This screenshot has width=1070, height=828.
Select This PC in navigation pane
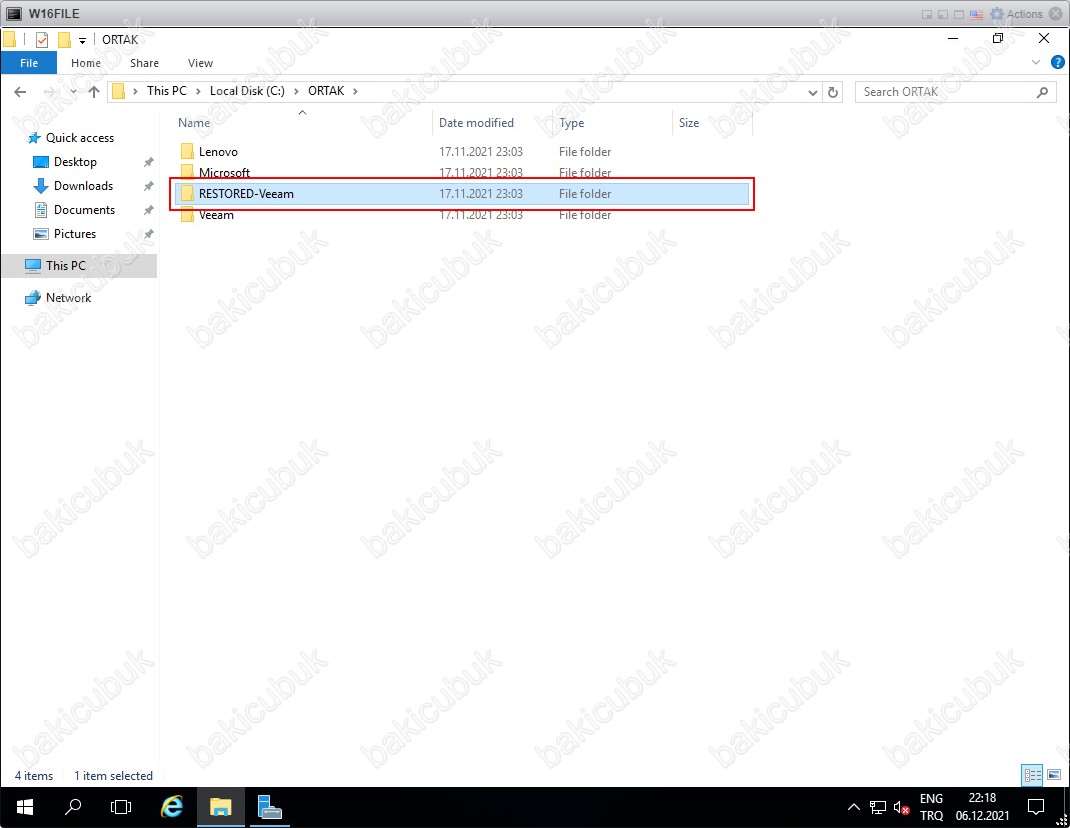tap(79, 266)
